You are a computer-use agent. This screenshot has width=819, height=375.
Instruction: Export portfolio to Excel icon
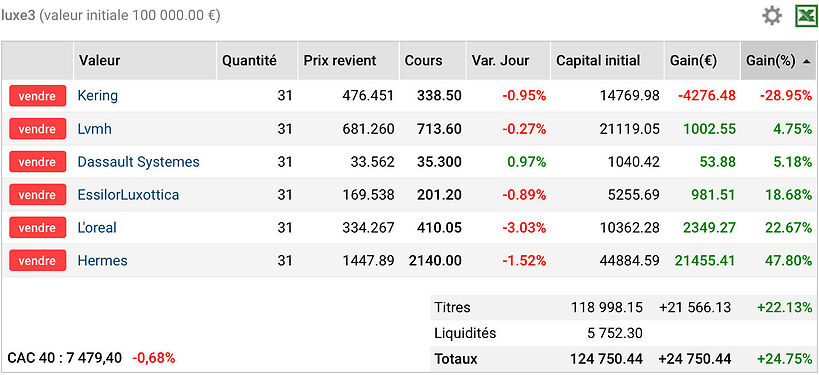806,16
